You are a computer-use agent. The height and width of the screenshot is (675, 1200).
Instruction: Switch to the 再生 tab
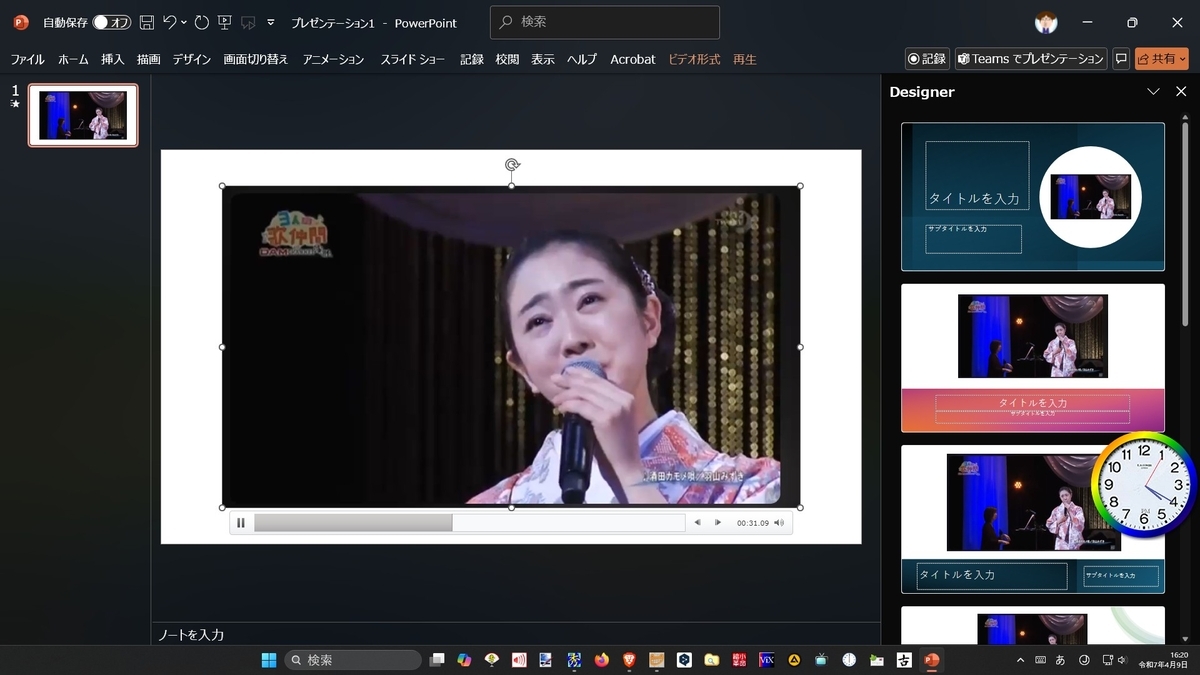click(745, 59)
